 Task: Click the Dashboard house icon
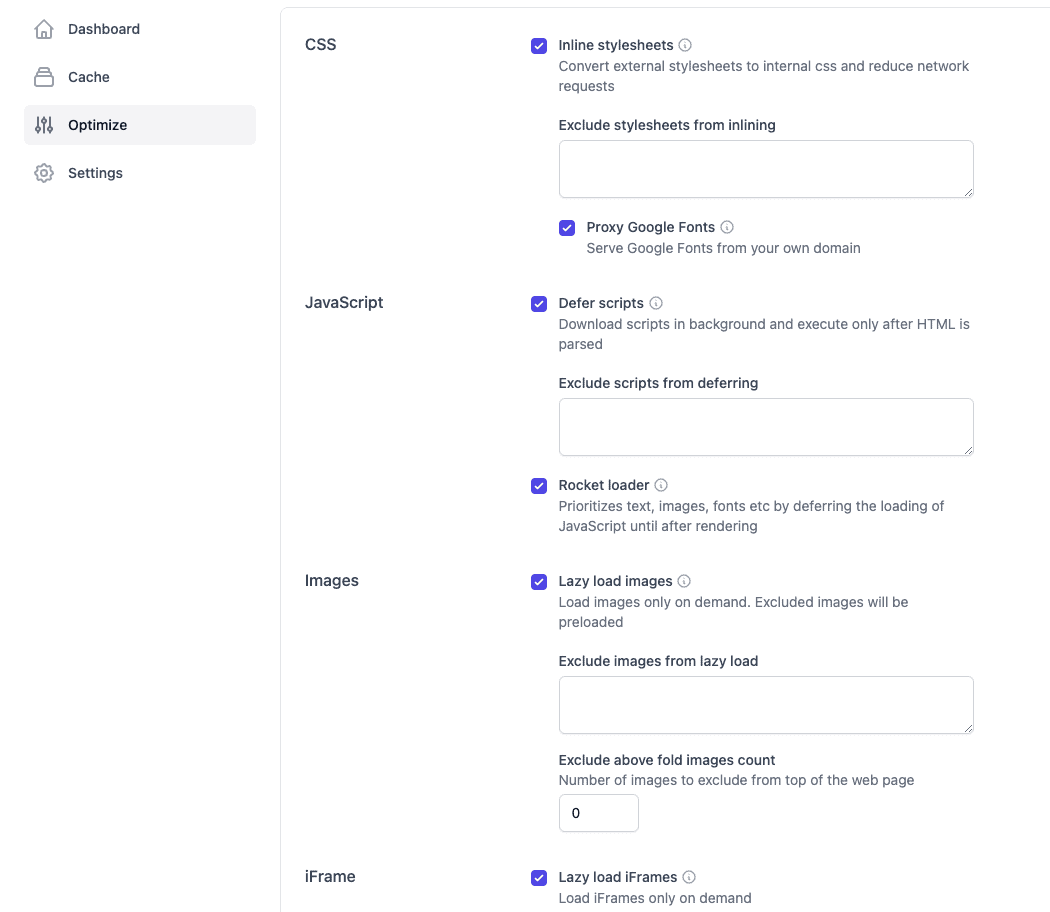[44, 29]
